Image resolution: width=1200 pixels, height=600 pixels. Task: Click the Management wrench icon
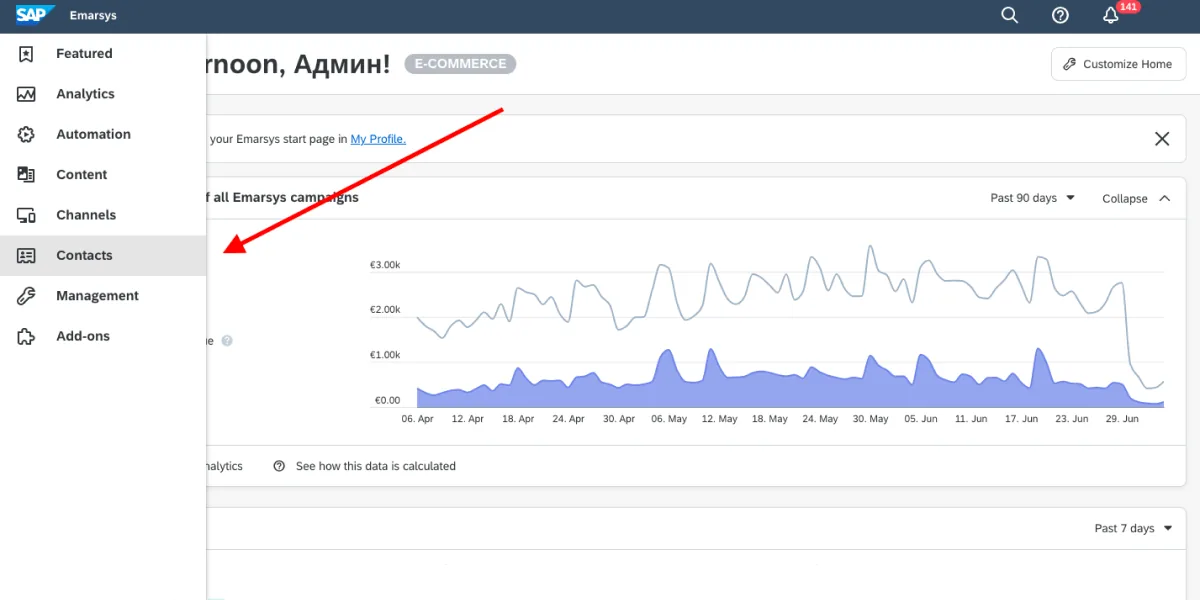[x=26, y=296]
